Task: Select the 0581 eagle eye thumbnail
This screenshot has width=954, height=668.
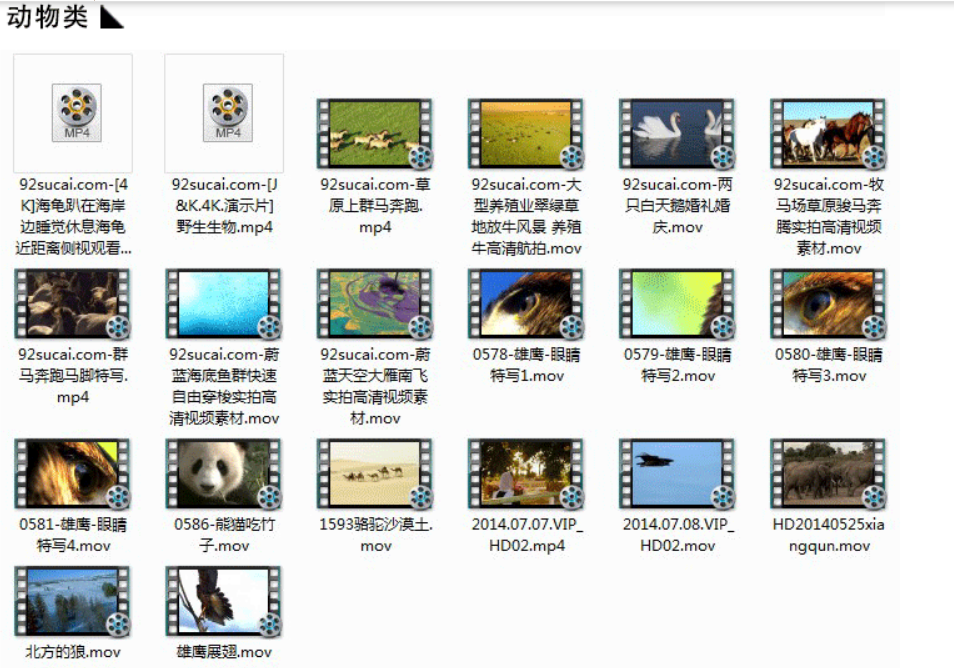Action: tap(72, 473)
